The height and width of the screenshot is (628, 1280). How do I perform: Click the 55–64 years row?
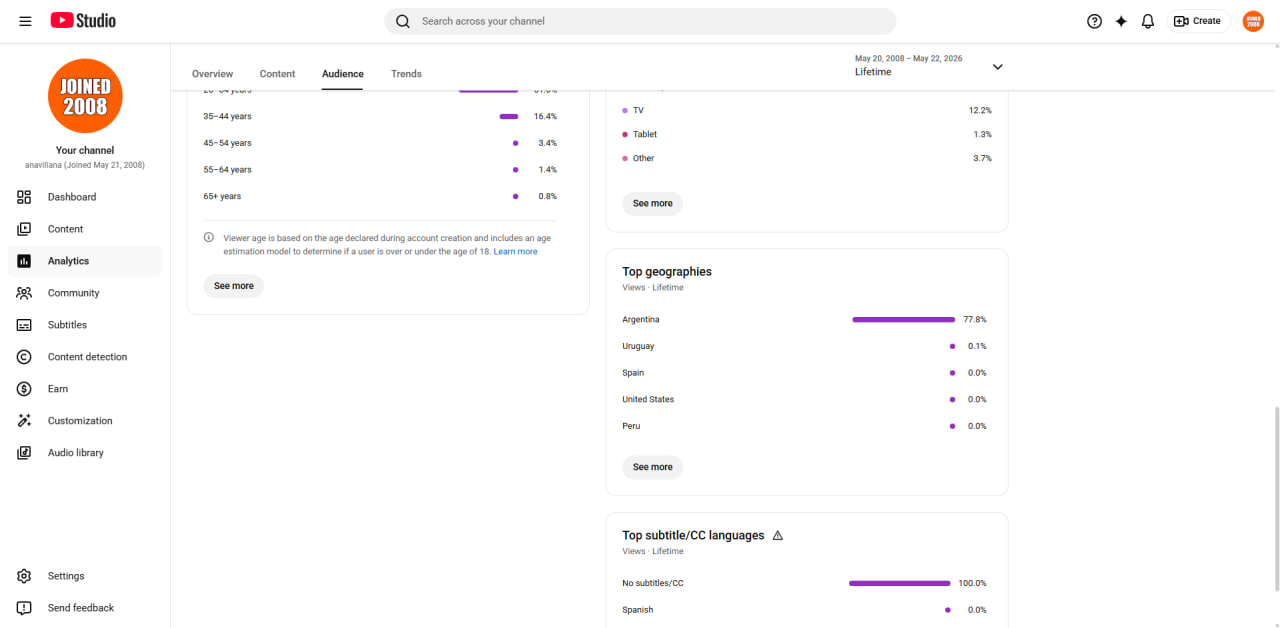[380, 170]
